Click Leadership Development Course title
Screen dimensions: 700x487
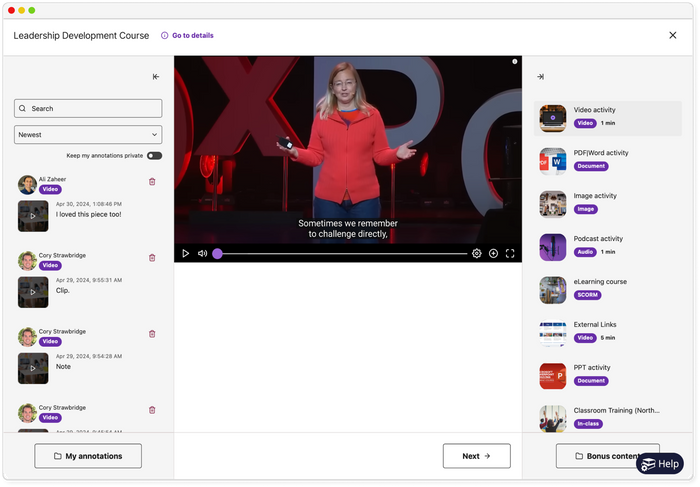(81, 35)
